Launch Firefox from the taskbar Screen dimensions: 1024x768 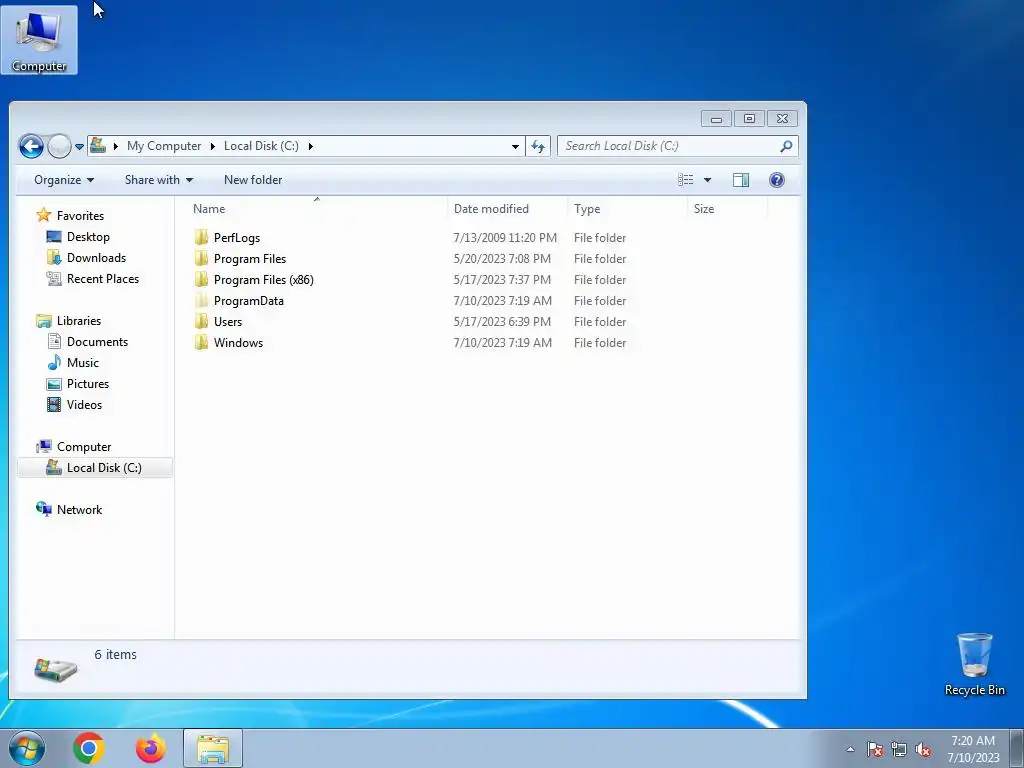[x=150, y=748]
